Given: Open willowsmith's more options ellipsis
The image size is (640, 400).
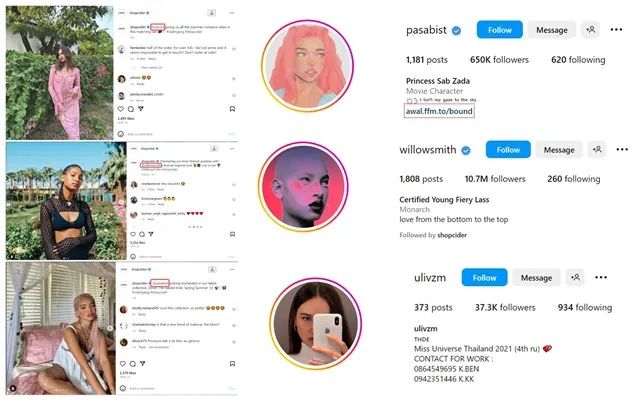Looking at the screenshot, I should (622, 149).
